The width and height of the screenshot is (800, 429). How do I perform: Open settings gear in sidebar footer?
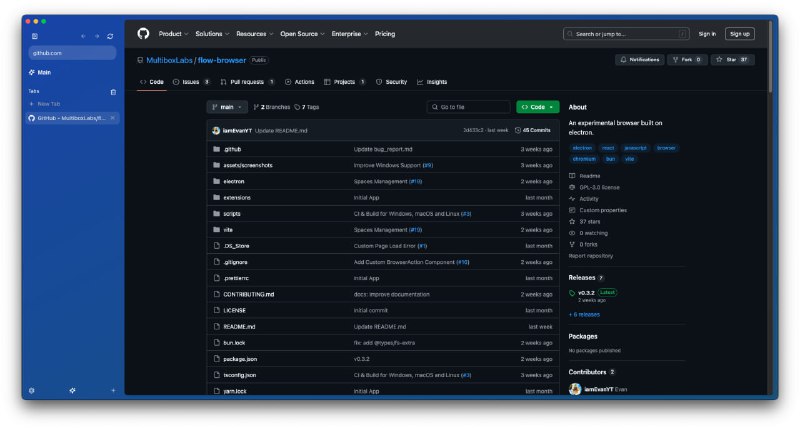32,390
